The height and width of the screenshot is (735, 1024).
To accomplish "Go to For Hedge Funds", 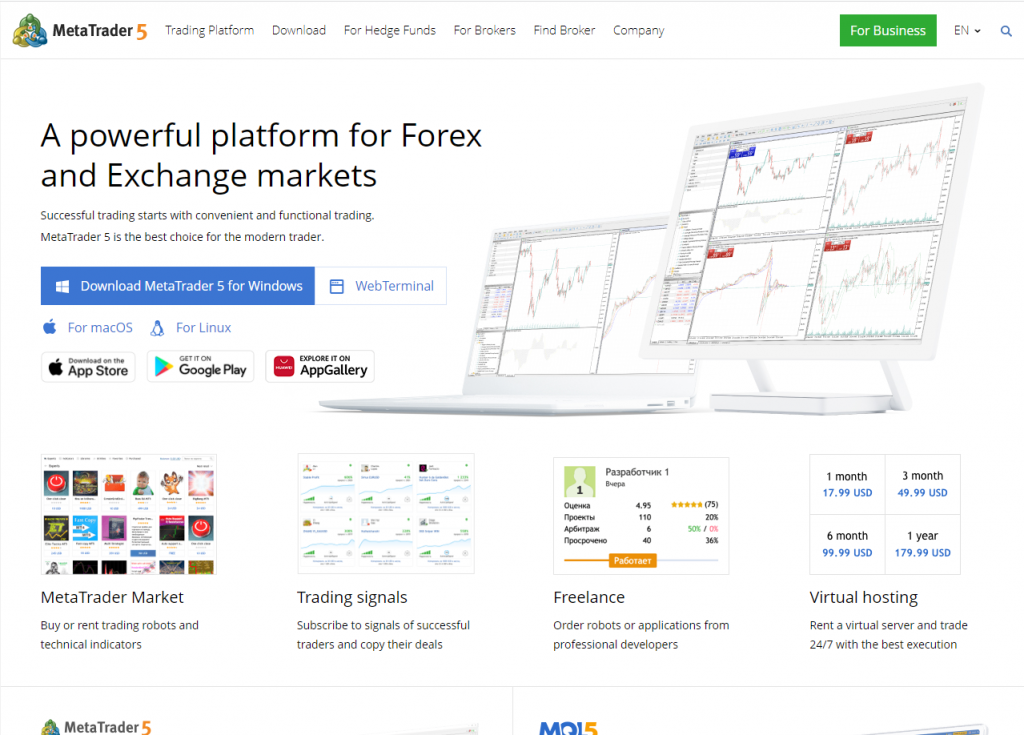I will [x=390, y=30].
